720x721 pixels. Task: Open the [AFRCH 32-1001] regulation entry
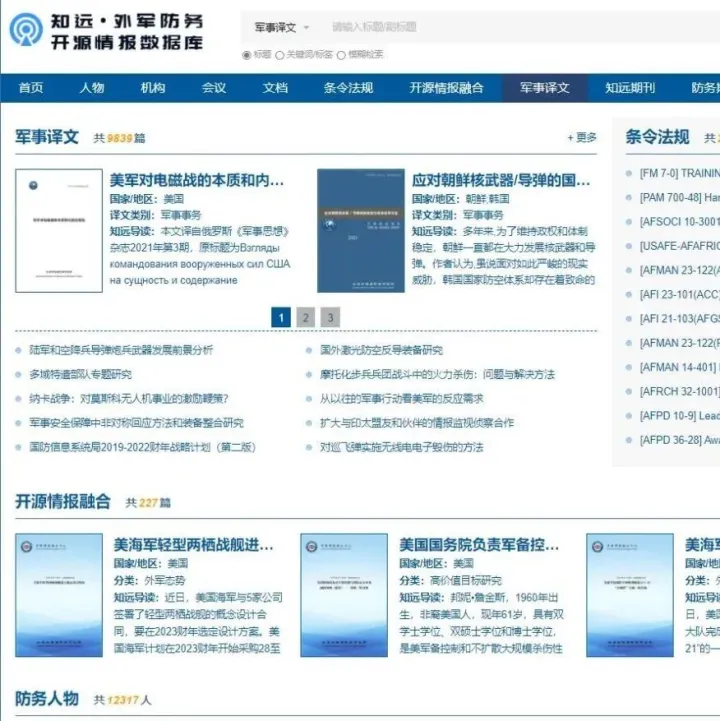pyautogui.click(x=680, y=391)
